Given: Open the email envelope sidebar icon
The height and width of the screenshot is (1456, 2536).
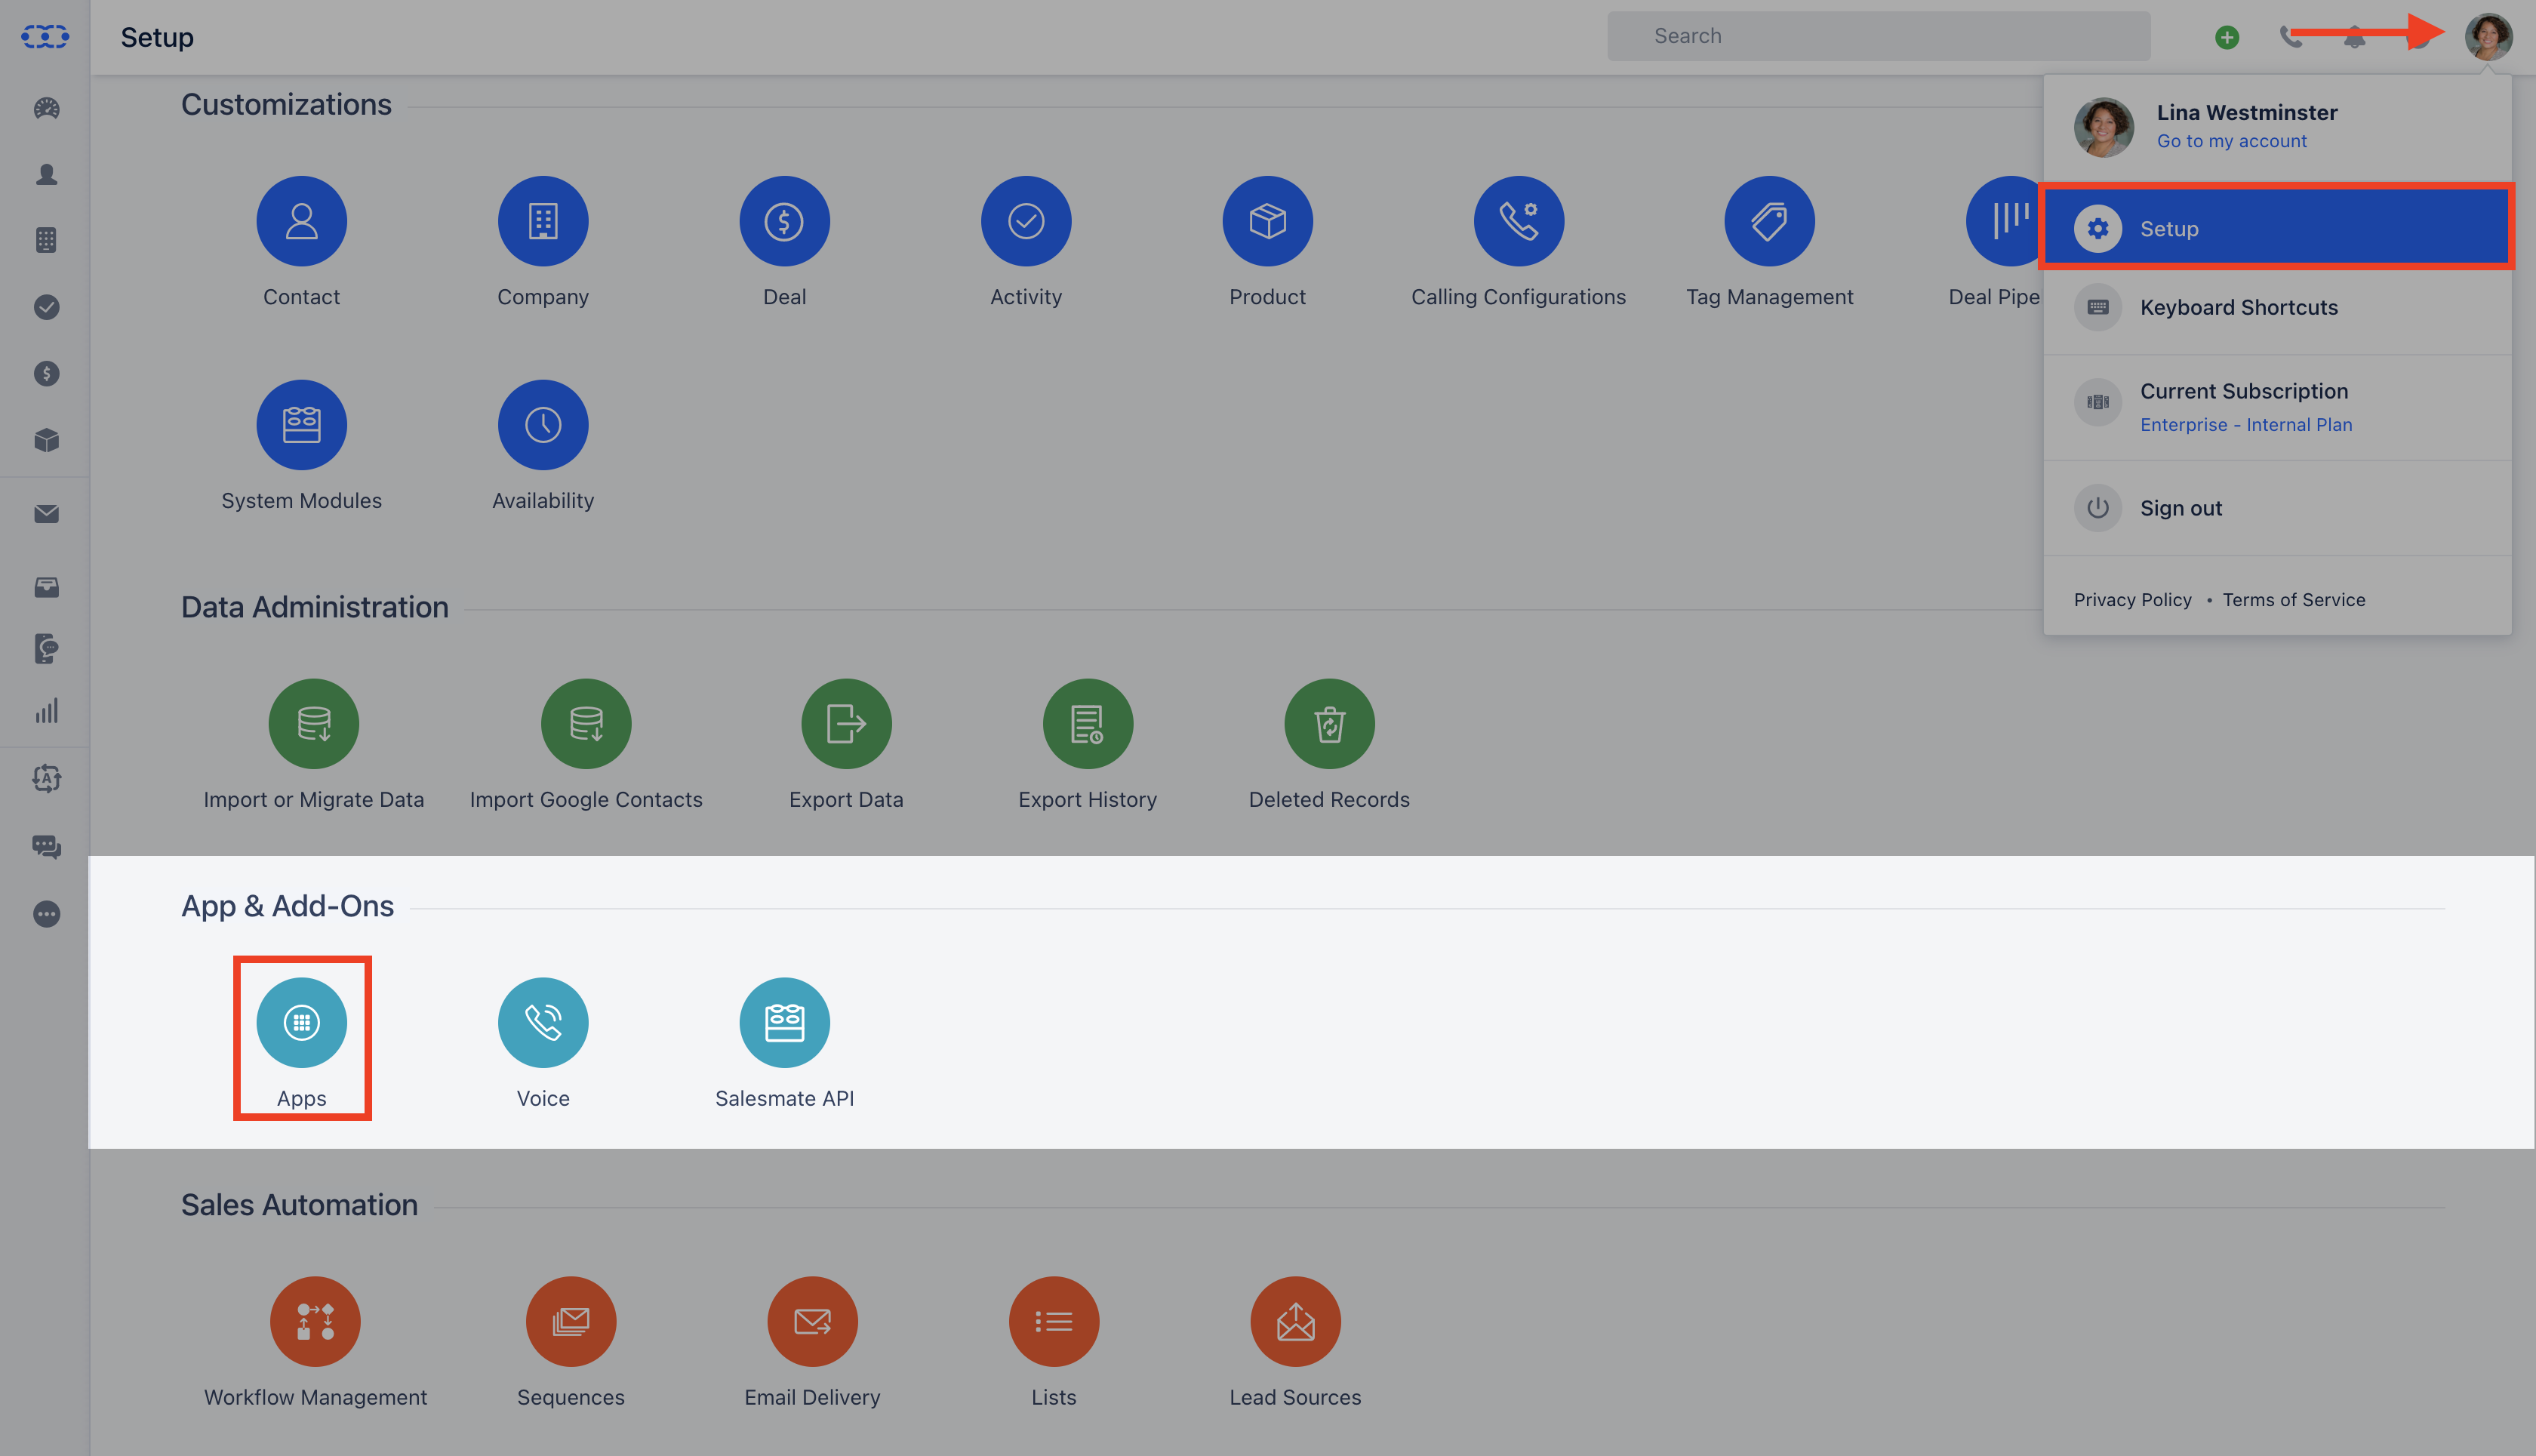Looking at the screenshot, I should 46,514.
